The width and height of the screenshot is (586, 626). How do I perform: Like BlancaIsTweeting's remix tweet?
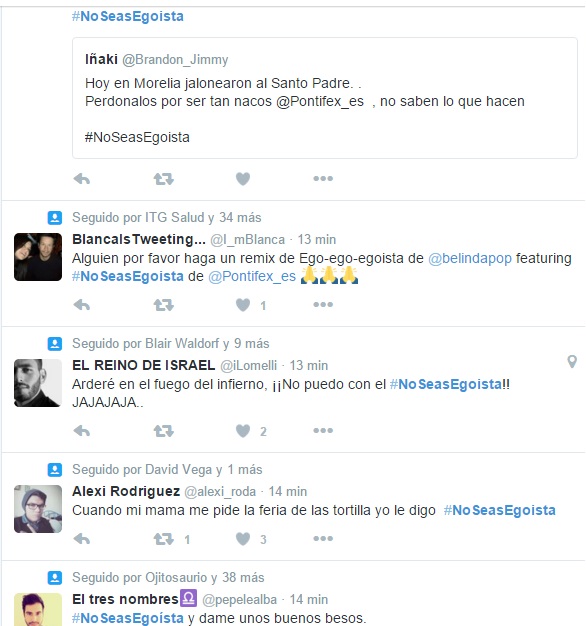tap(243, 305)
